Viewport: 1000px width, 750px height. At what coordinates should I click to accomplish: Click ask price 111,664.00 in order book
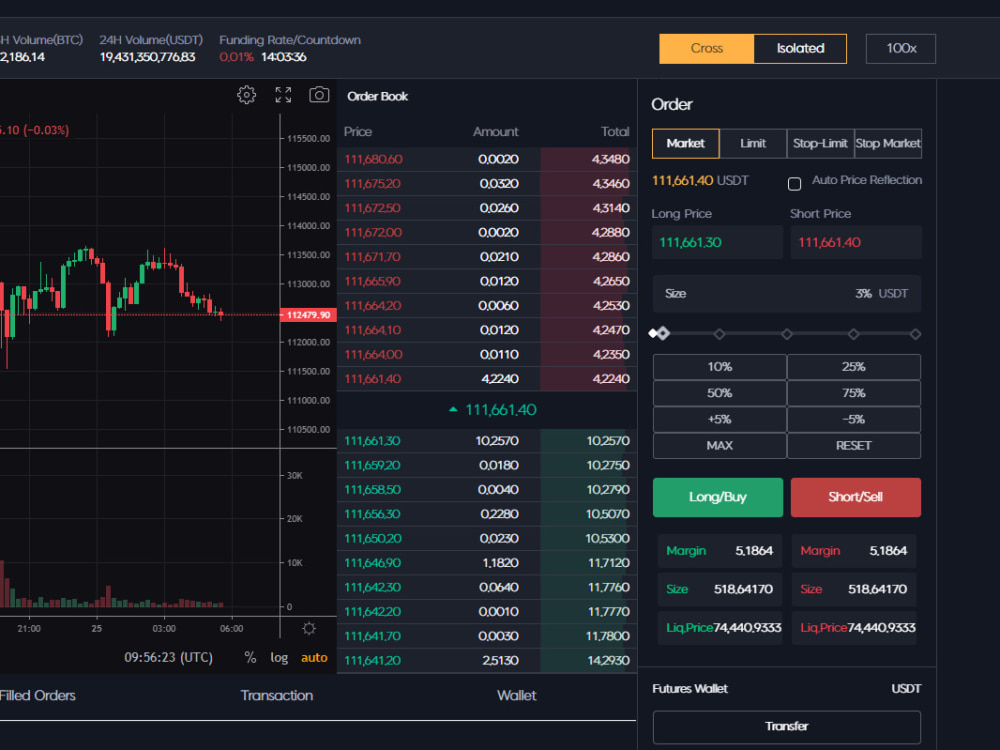pyautogui.click(x=373, y=355)
